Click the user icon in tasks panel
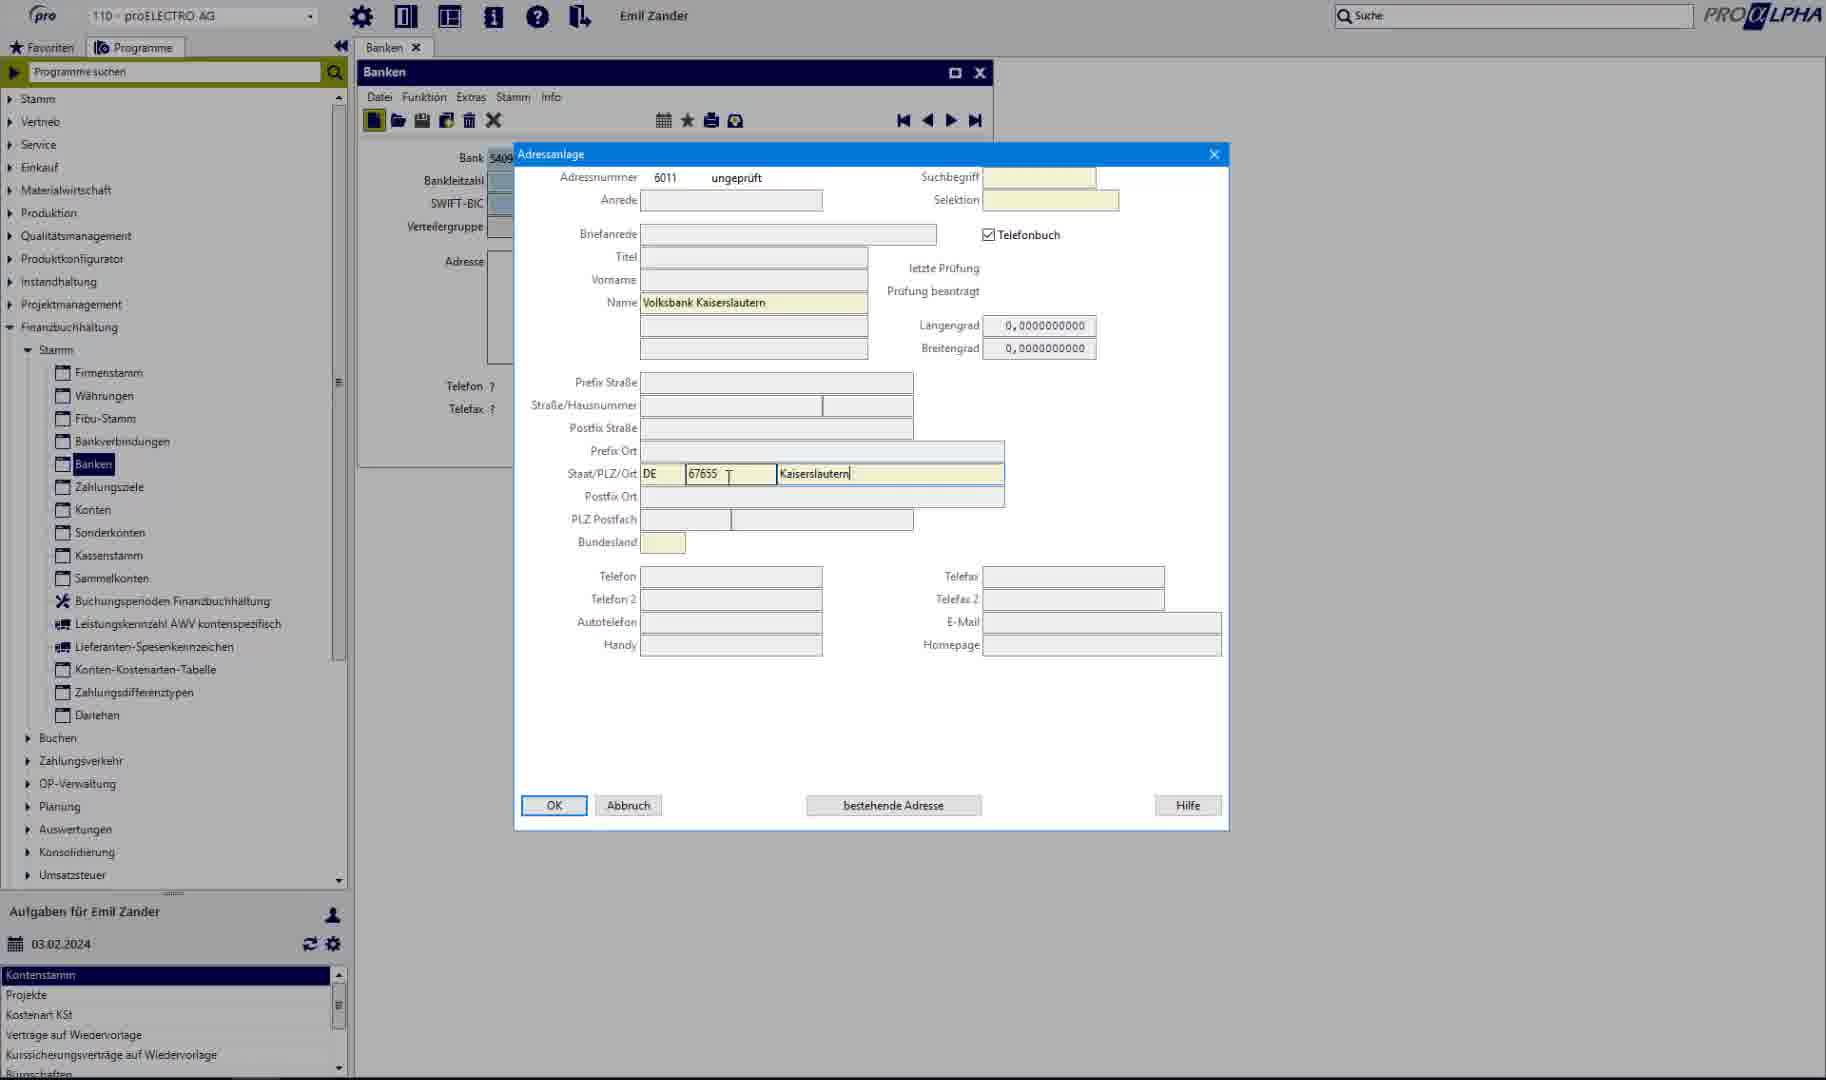 [333, 915]
